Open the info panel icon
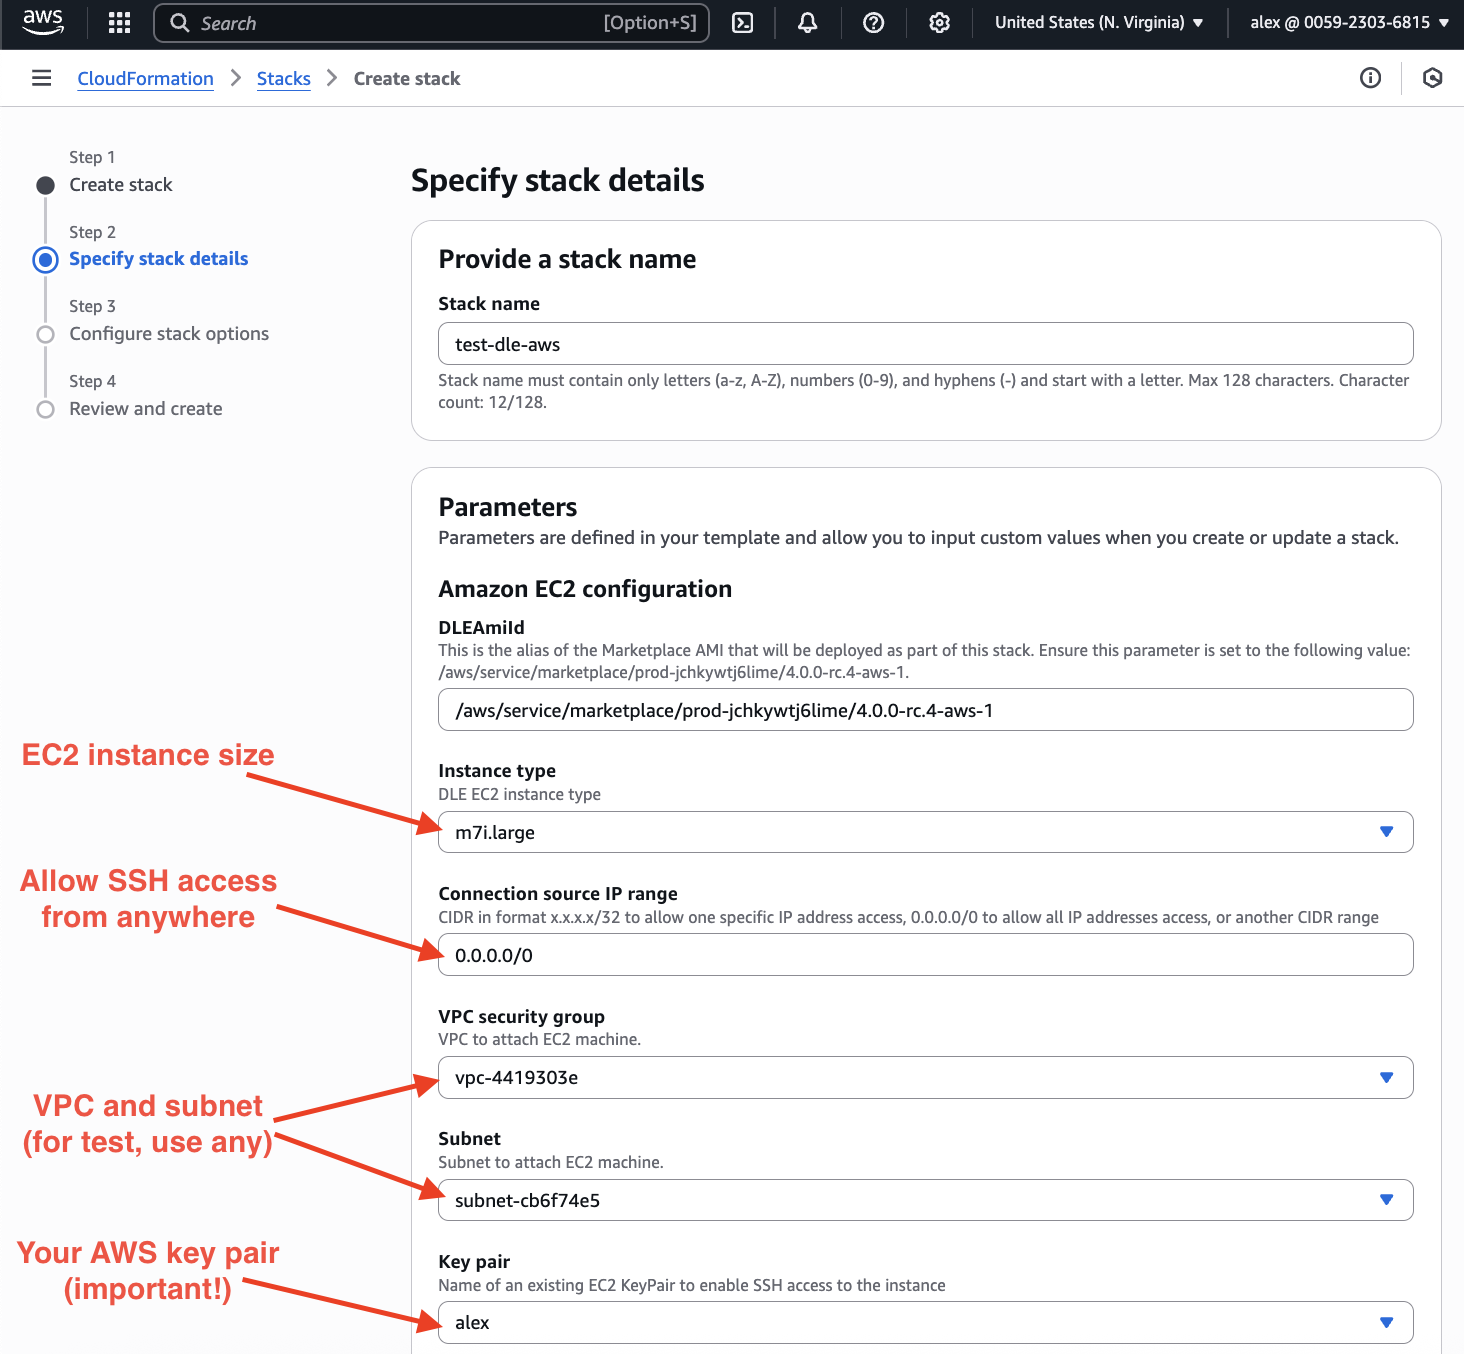Screen dimensions: 1464x1354 1371,78
